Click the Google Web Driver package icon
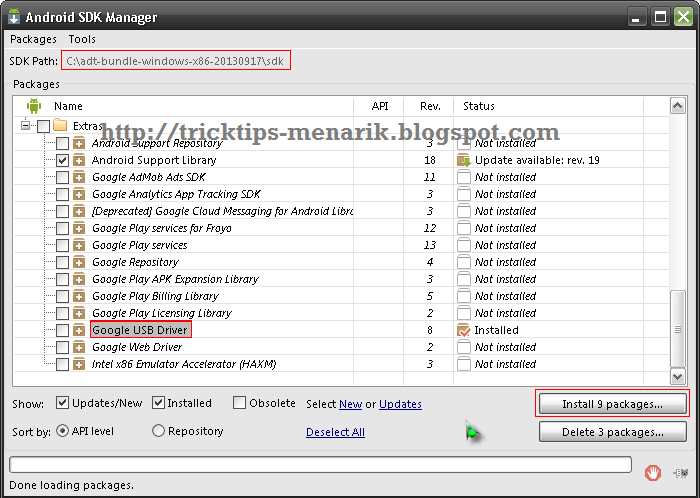 coord(79,347)
